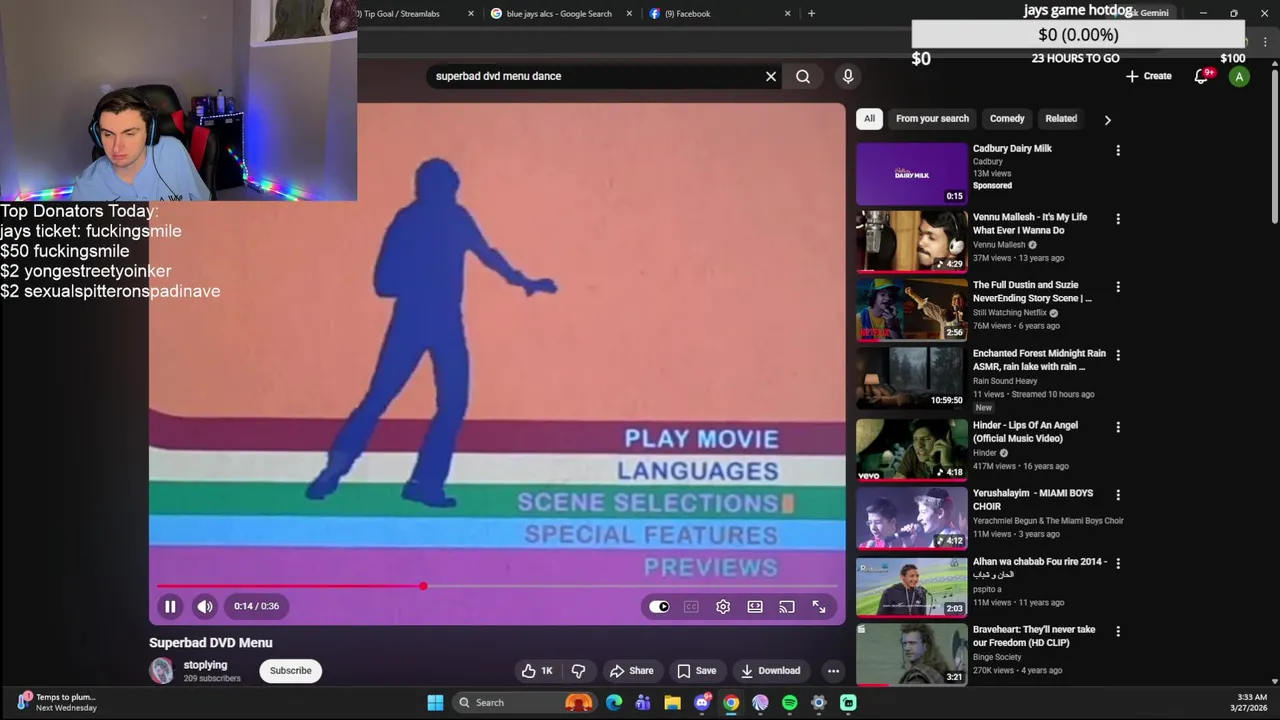Save the video to a playlist

point(696,671)
